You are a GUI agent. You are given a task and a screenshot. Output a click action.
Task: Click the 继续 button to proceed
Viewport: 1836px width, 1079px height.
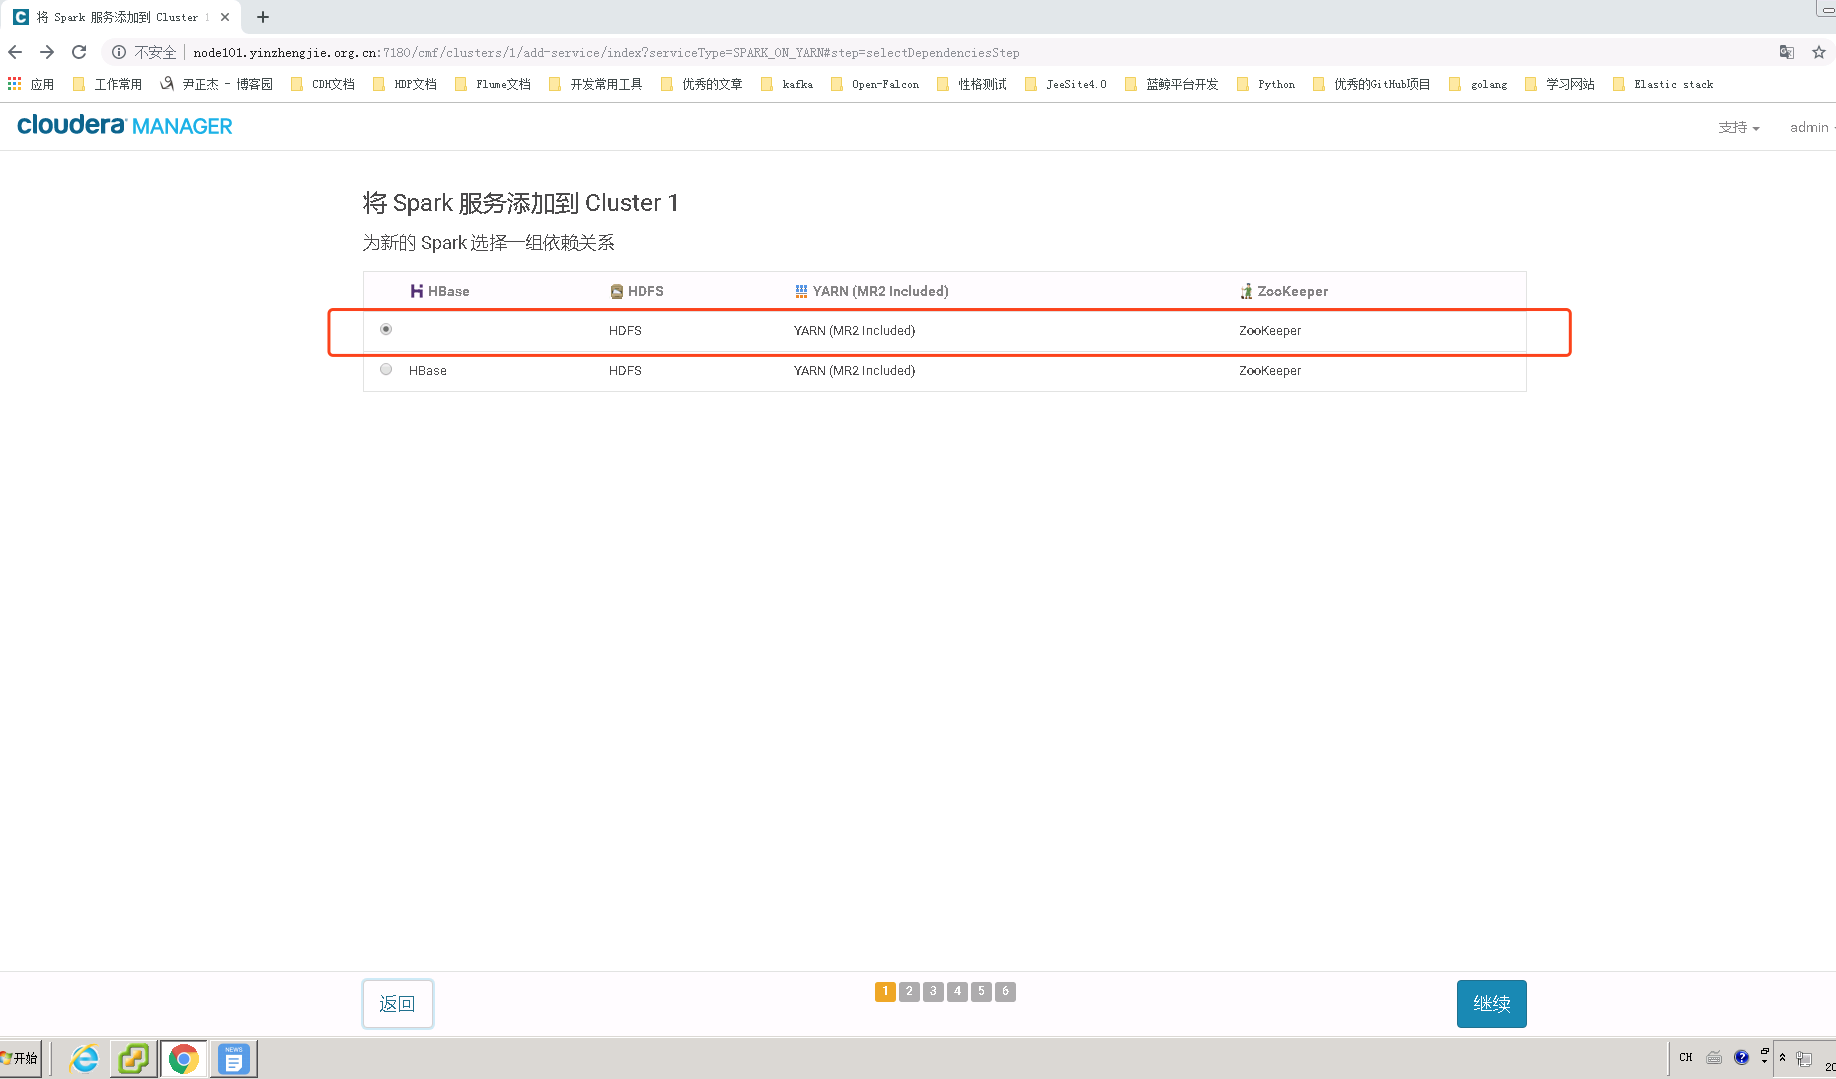tap(1491, 1003)
